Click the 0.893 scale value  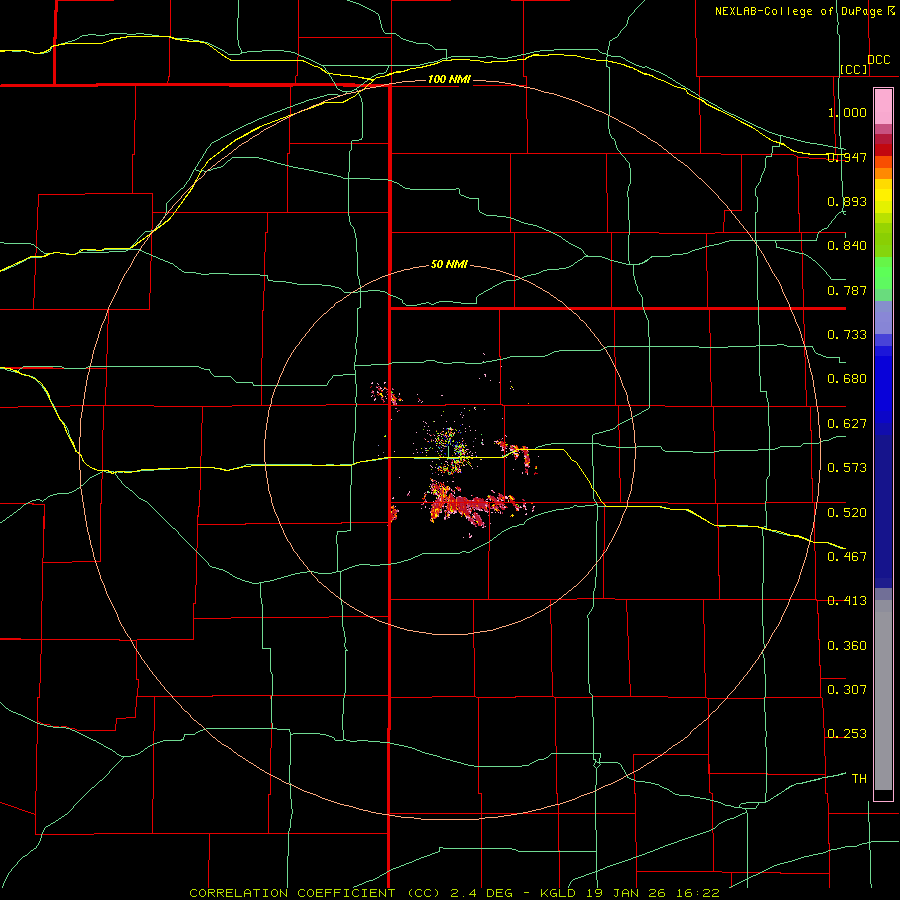pyautogui.click(x=847, y=201)
